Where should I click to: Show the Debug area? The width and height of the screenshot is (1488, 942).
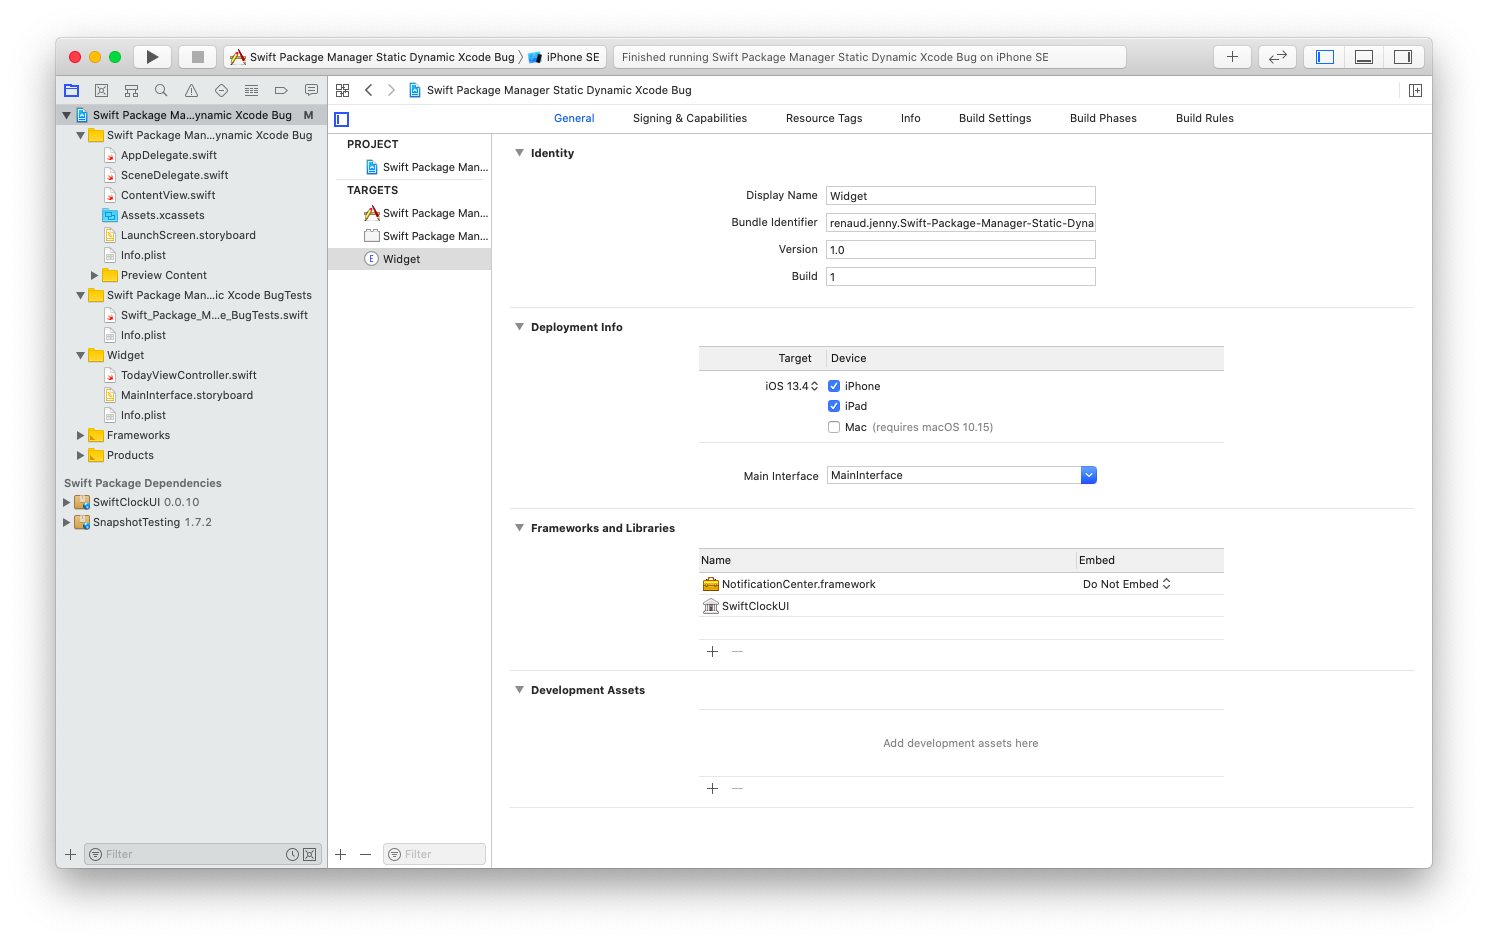coord(1364,57)
